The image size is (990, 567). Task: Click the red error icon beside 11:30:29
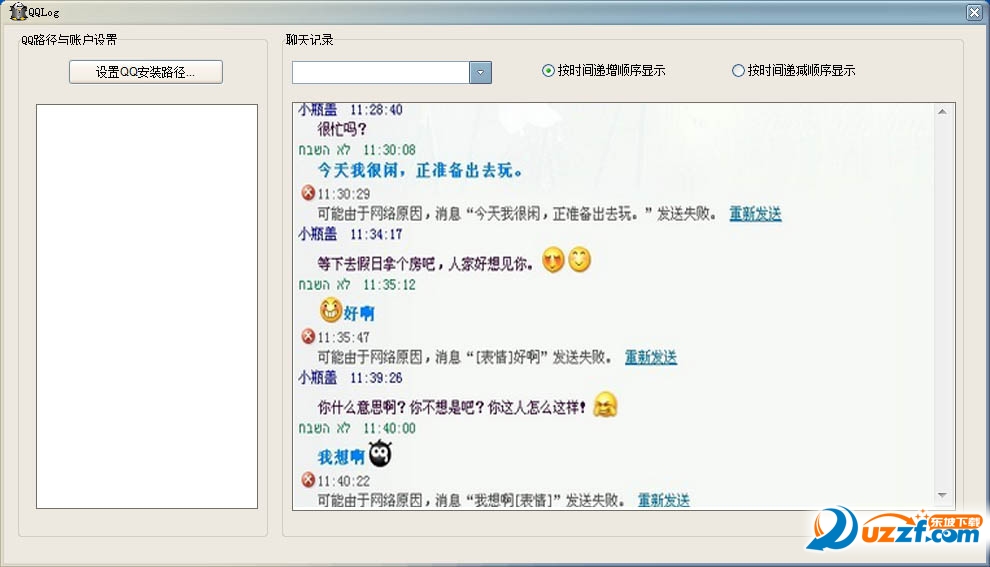point(308,193)
